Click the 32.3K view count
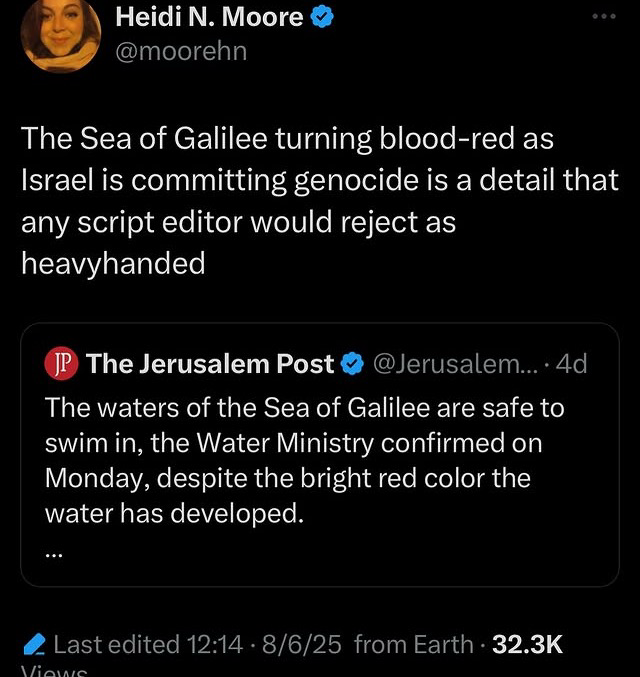 click(x=528, y=645)
